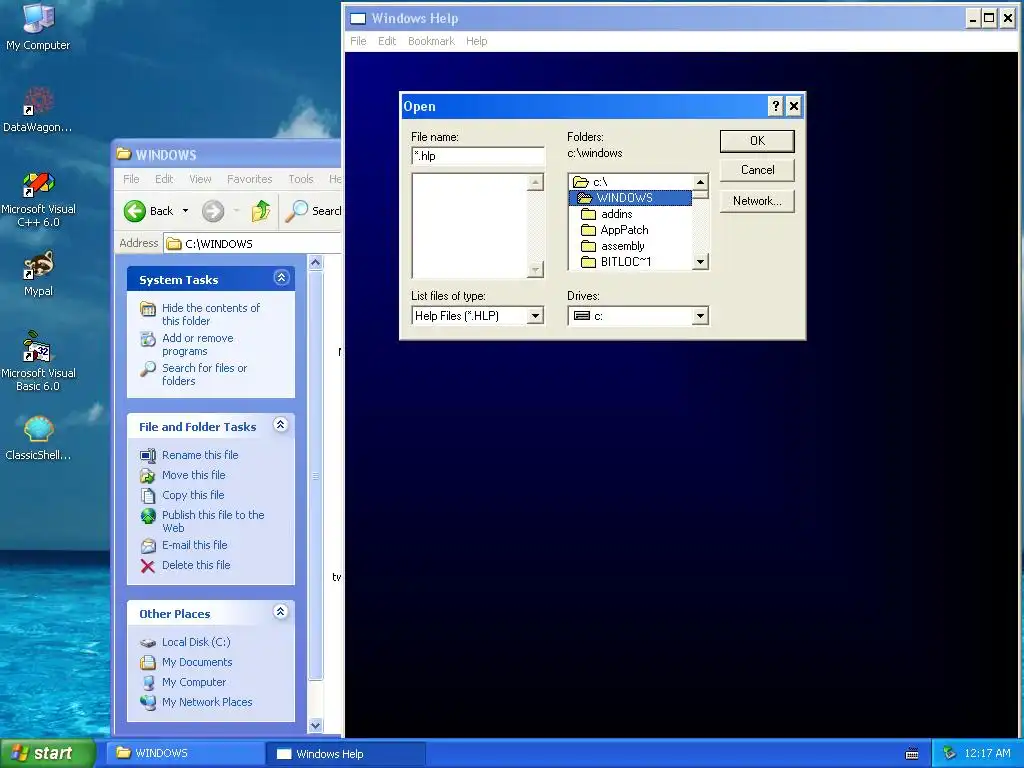
Task: Open the Back button history dropdown arrow
Action: point(185,211)
